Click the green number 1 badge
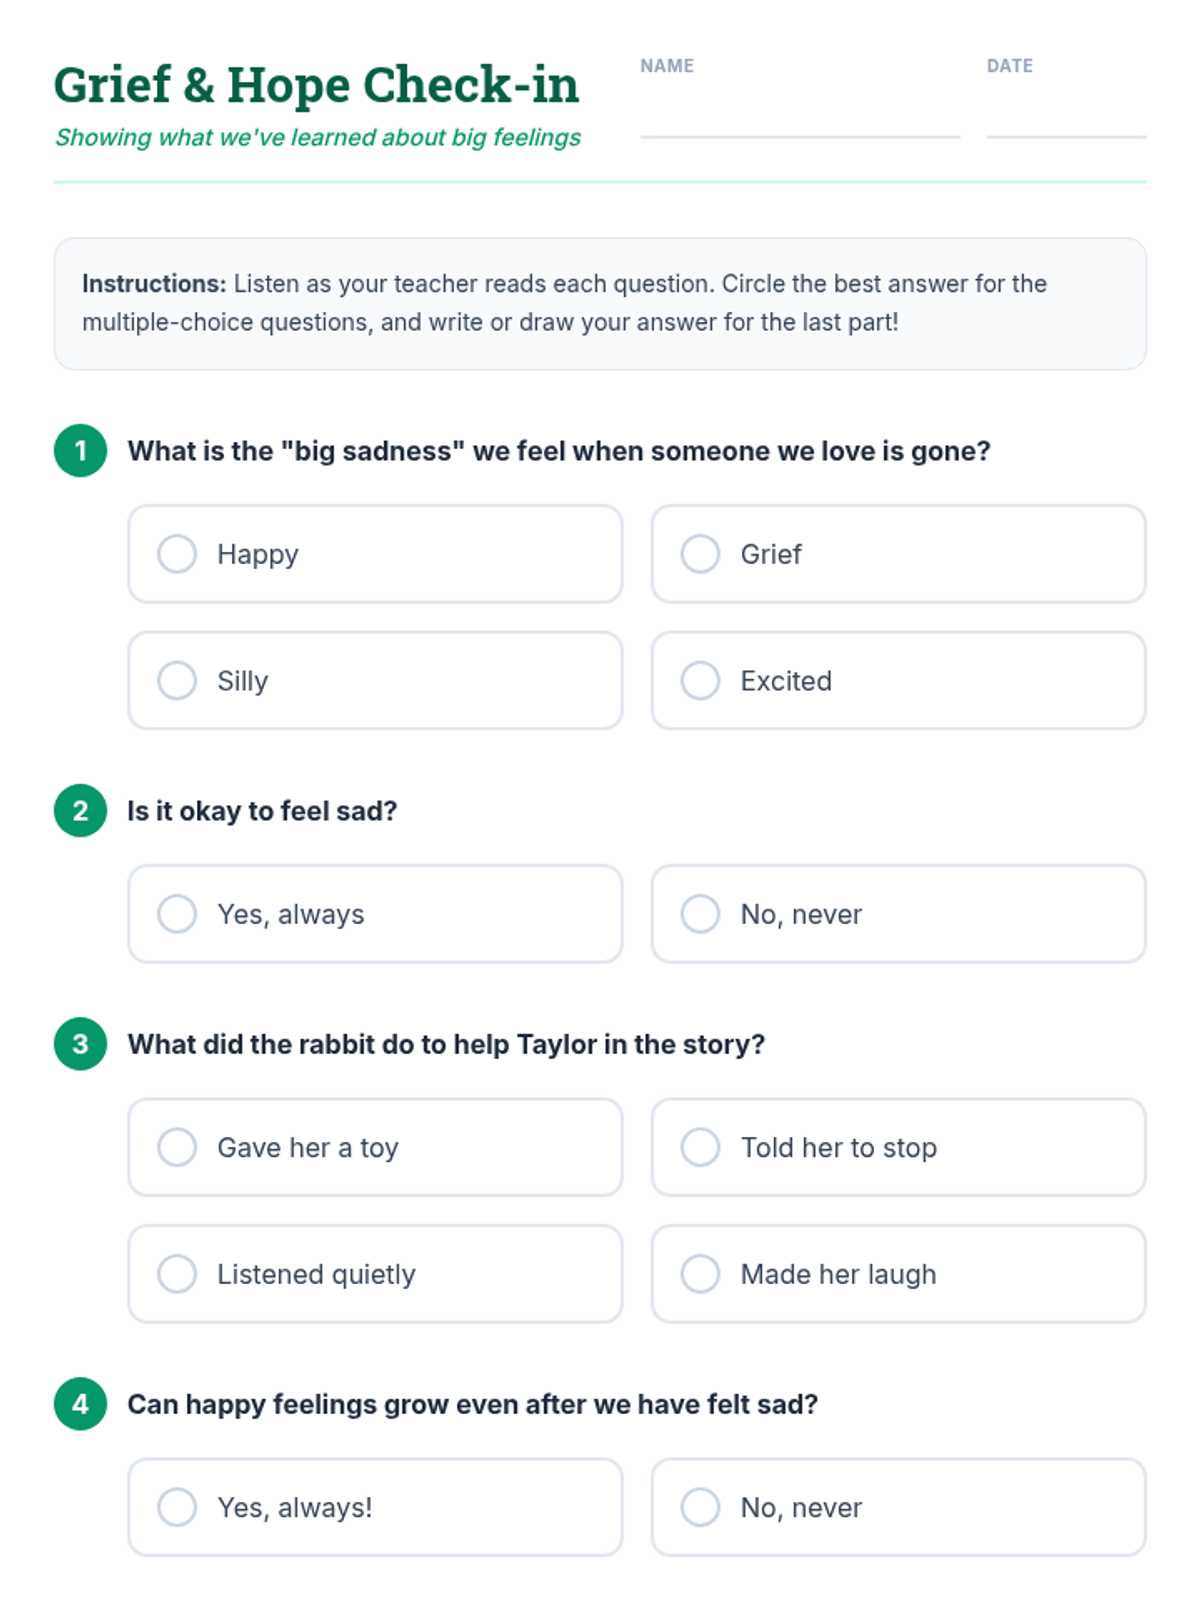 (81, 451)
